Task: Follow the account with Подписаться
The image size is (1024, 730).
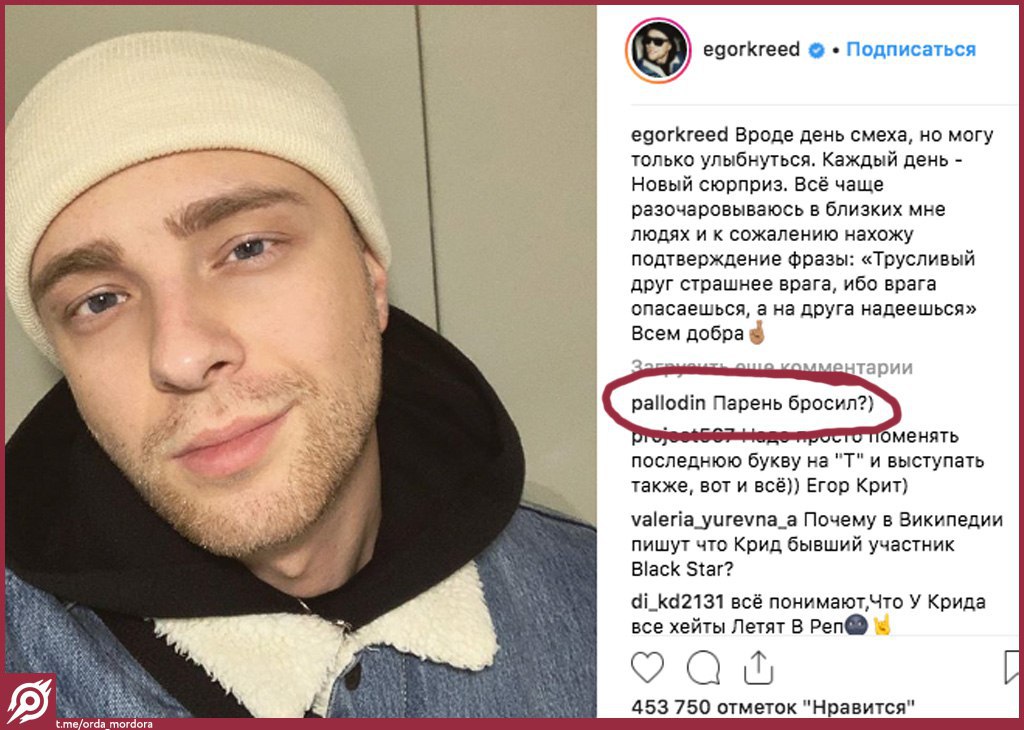Action: 911,50
